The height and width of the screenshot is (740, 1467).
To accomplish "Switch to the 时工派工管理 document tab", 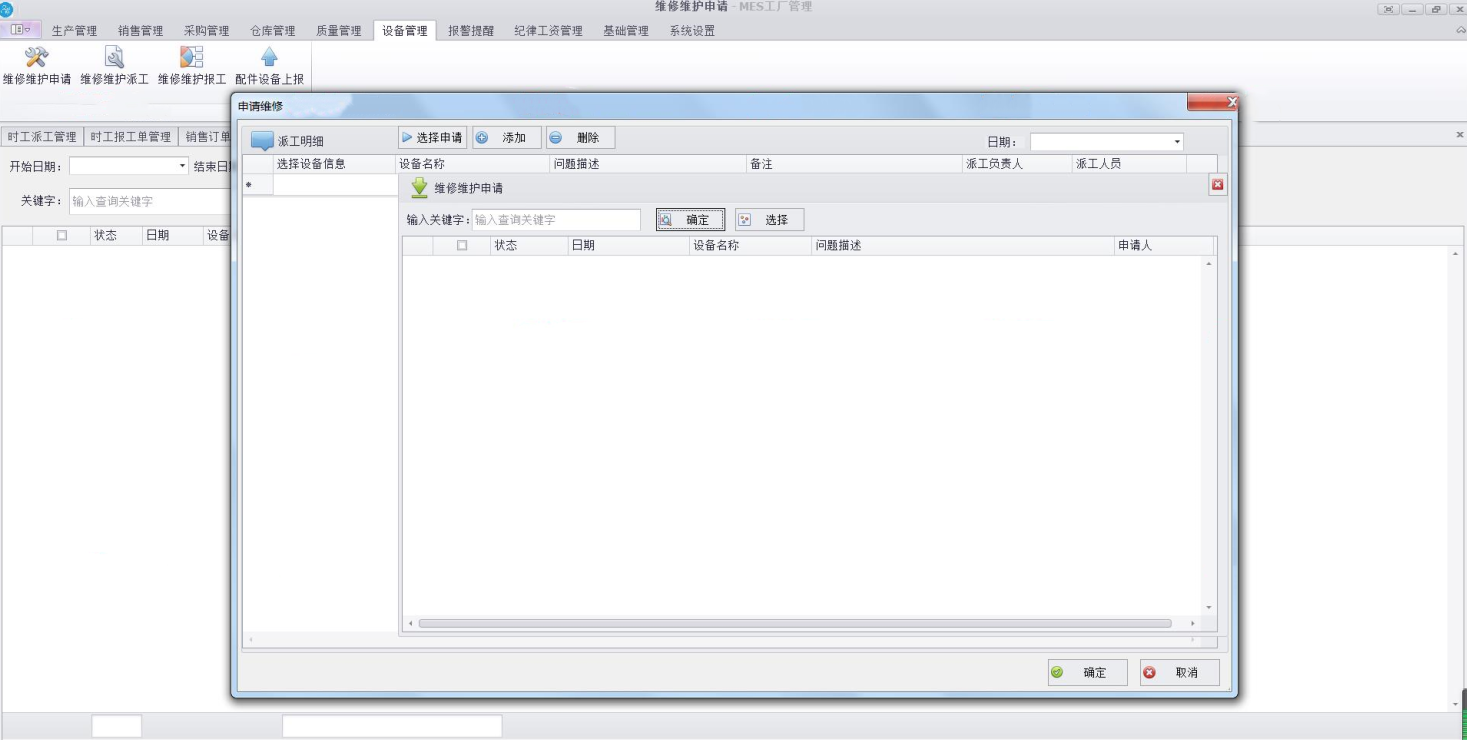I will (x=42, y=137).
